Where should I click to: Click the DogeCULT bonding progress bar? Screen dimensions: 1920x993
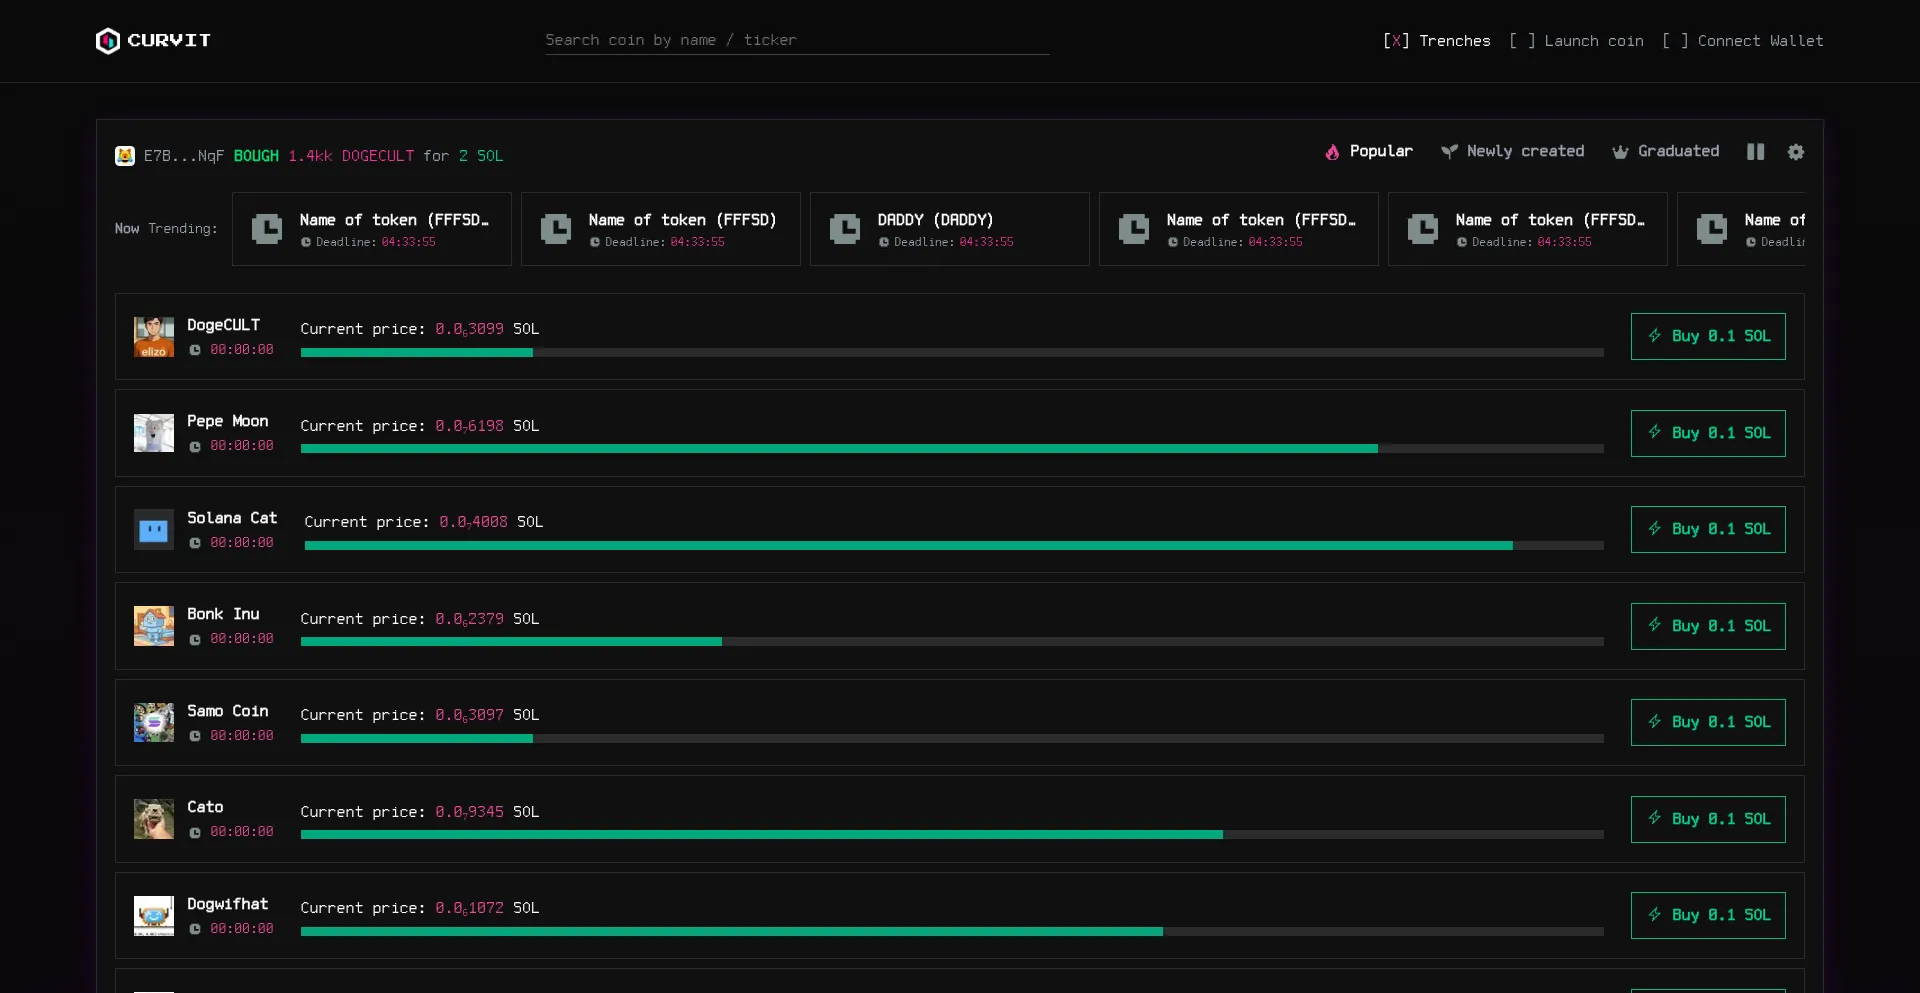pos(951,352)
